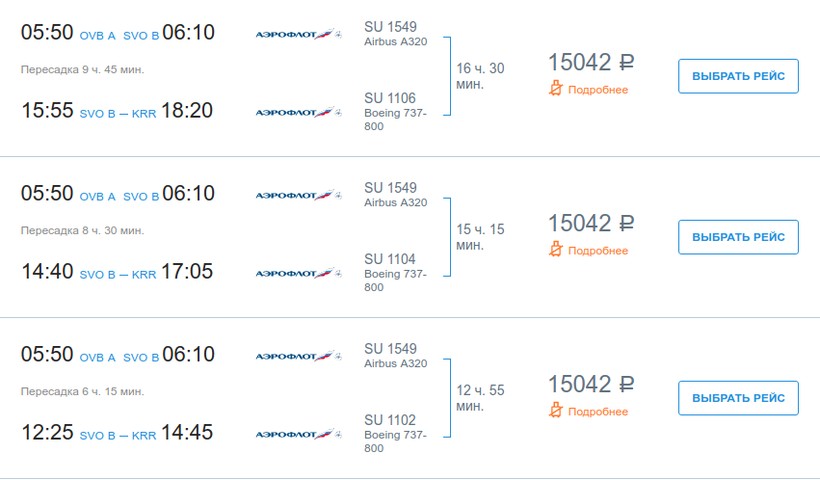Click the no-baggage icon for SU 1102 itinerary
820x480 pixels.
tap(557, 410)
